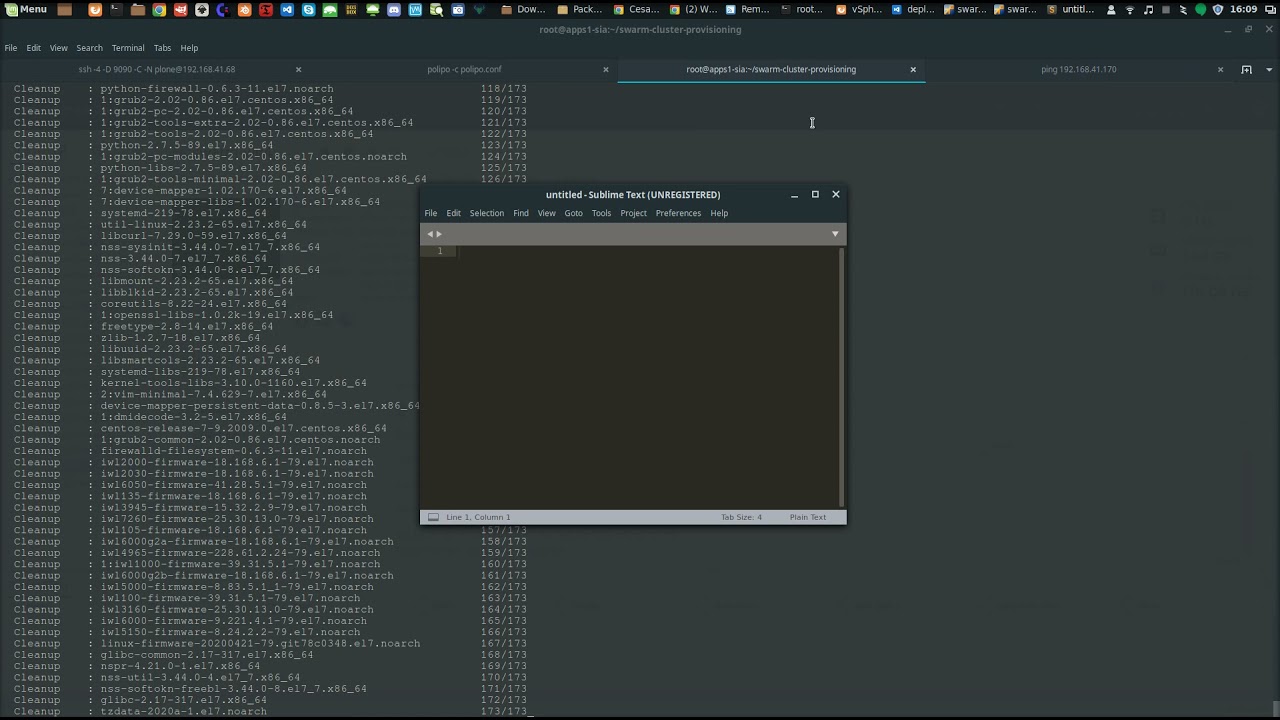The image size is (1280, 720).
Task: Click the new terminal tab icon
Action: pos(1247,69)
